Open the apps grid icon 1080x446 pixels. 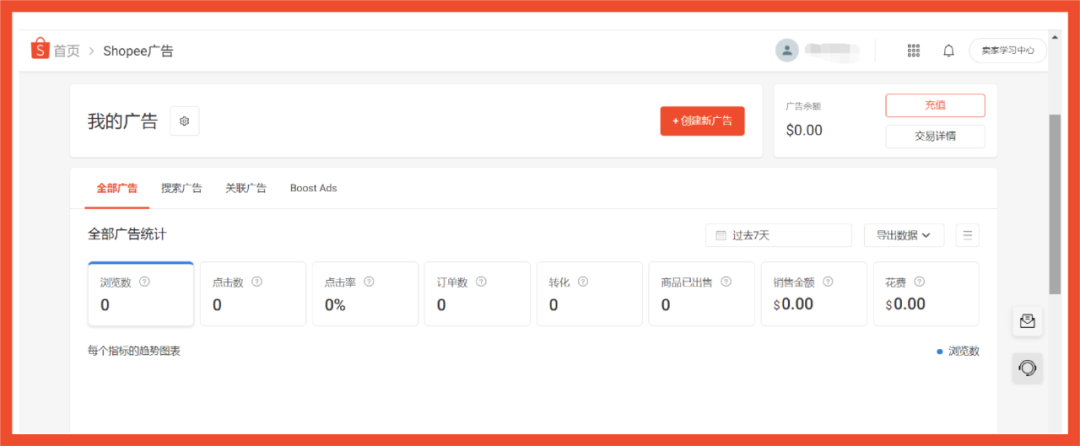914,50
